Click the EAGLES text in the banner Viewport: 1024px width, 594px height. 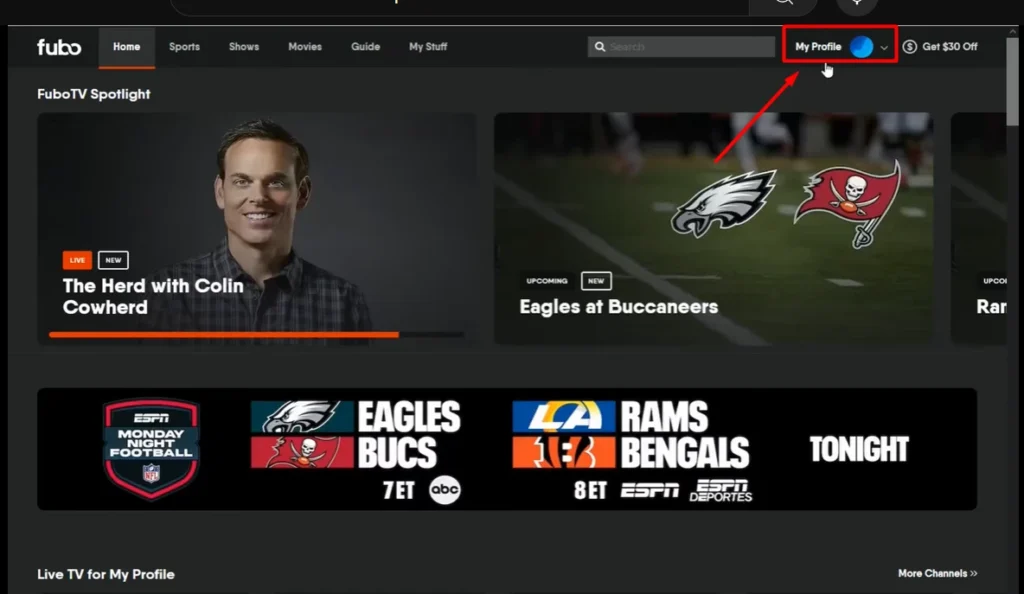[409, 416]
